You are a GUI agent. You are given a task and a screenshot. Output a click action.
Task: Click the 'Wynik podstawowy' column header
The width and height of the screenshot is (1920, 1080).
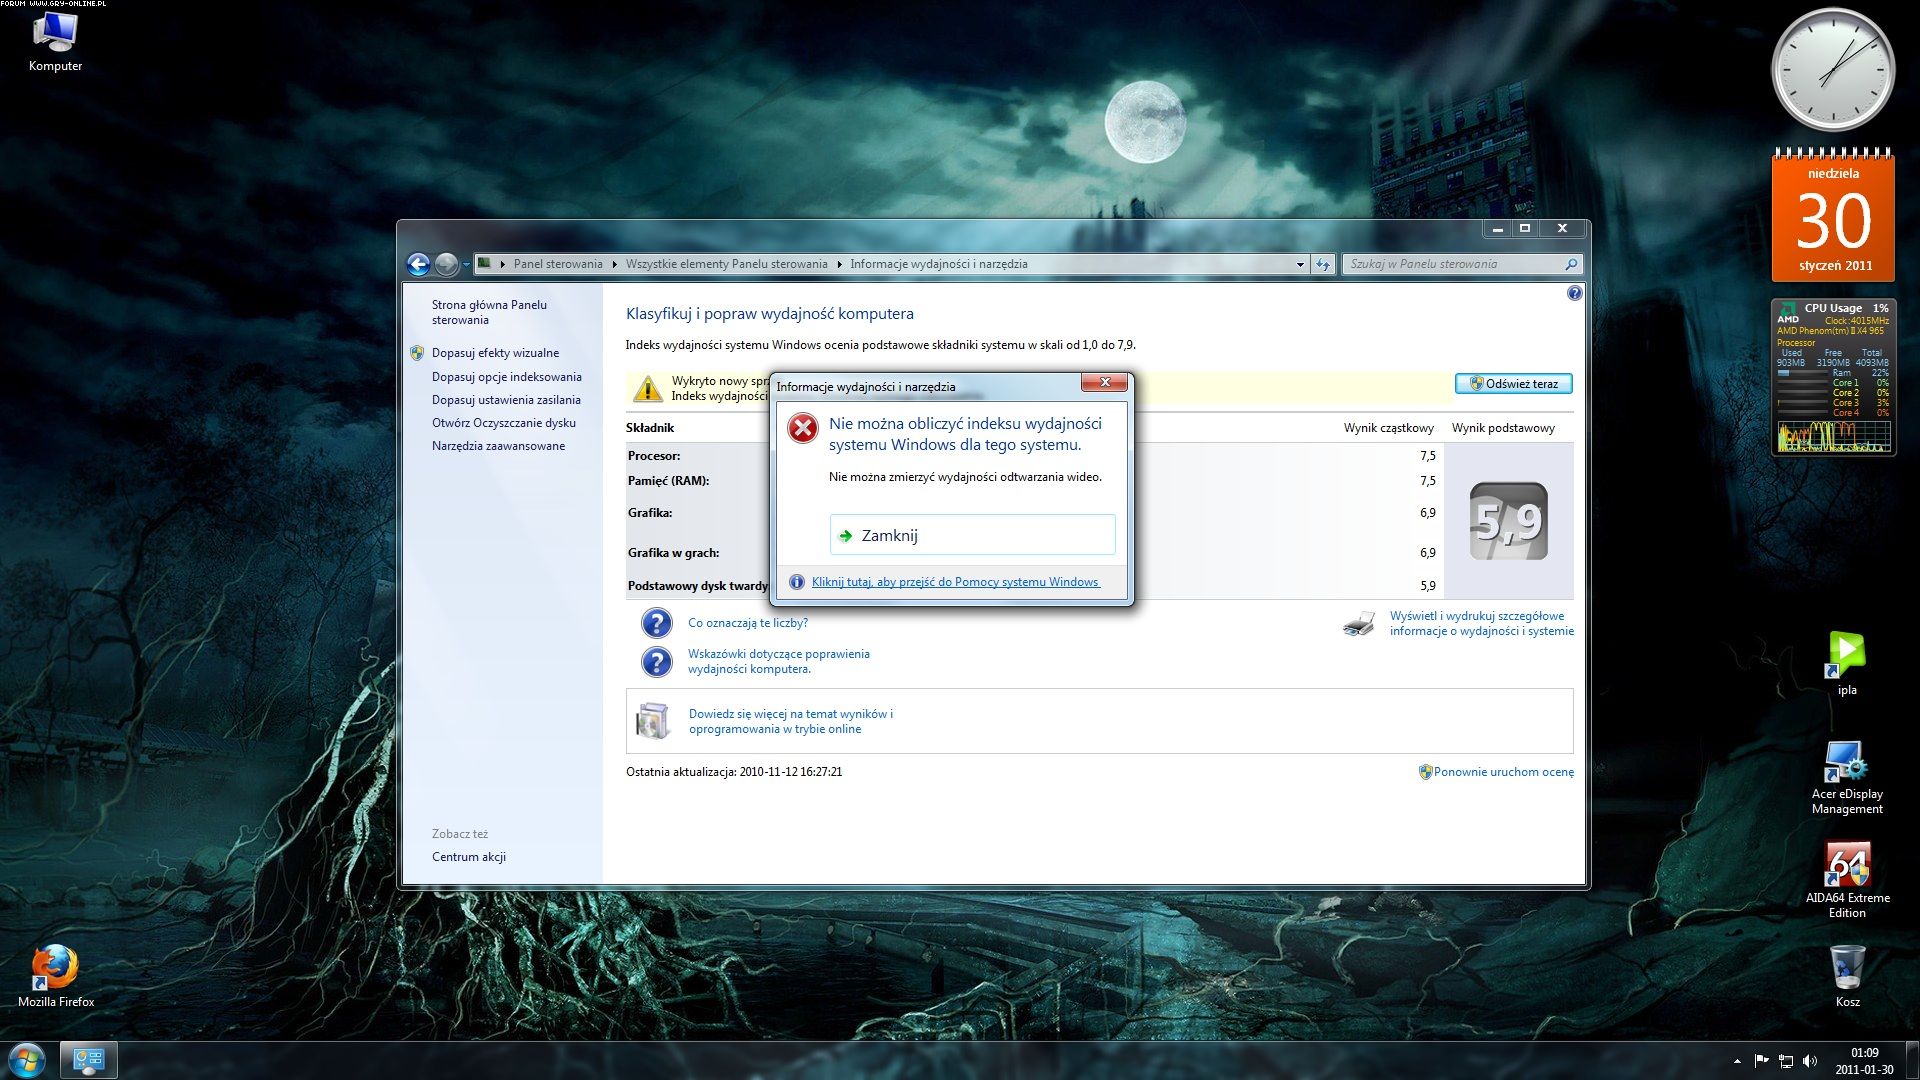(x=1503, y=428)
